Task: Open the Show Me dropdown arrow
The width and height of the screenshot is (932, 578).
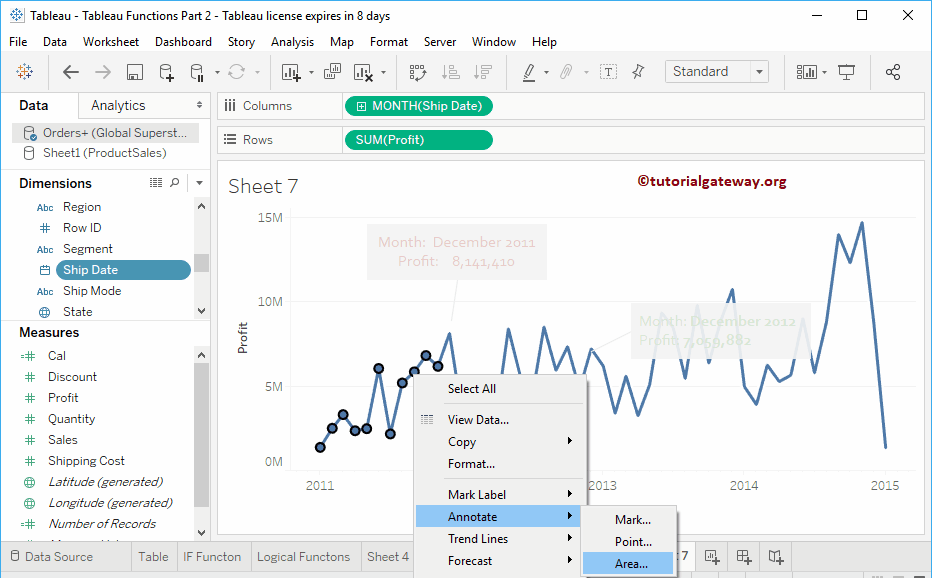Action: click(824, 72)
